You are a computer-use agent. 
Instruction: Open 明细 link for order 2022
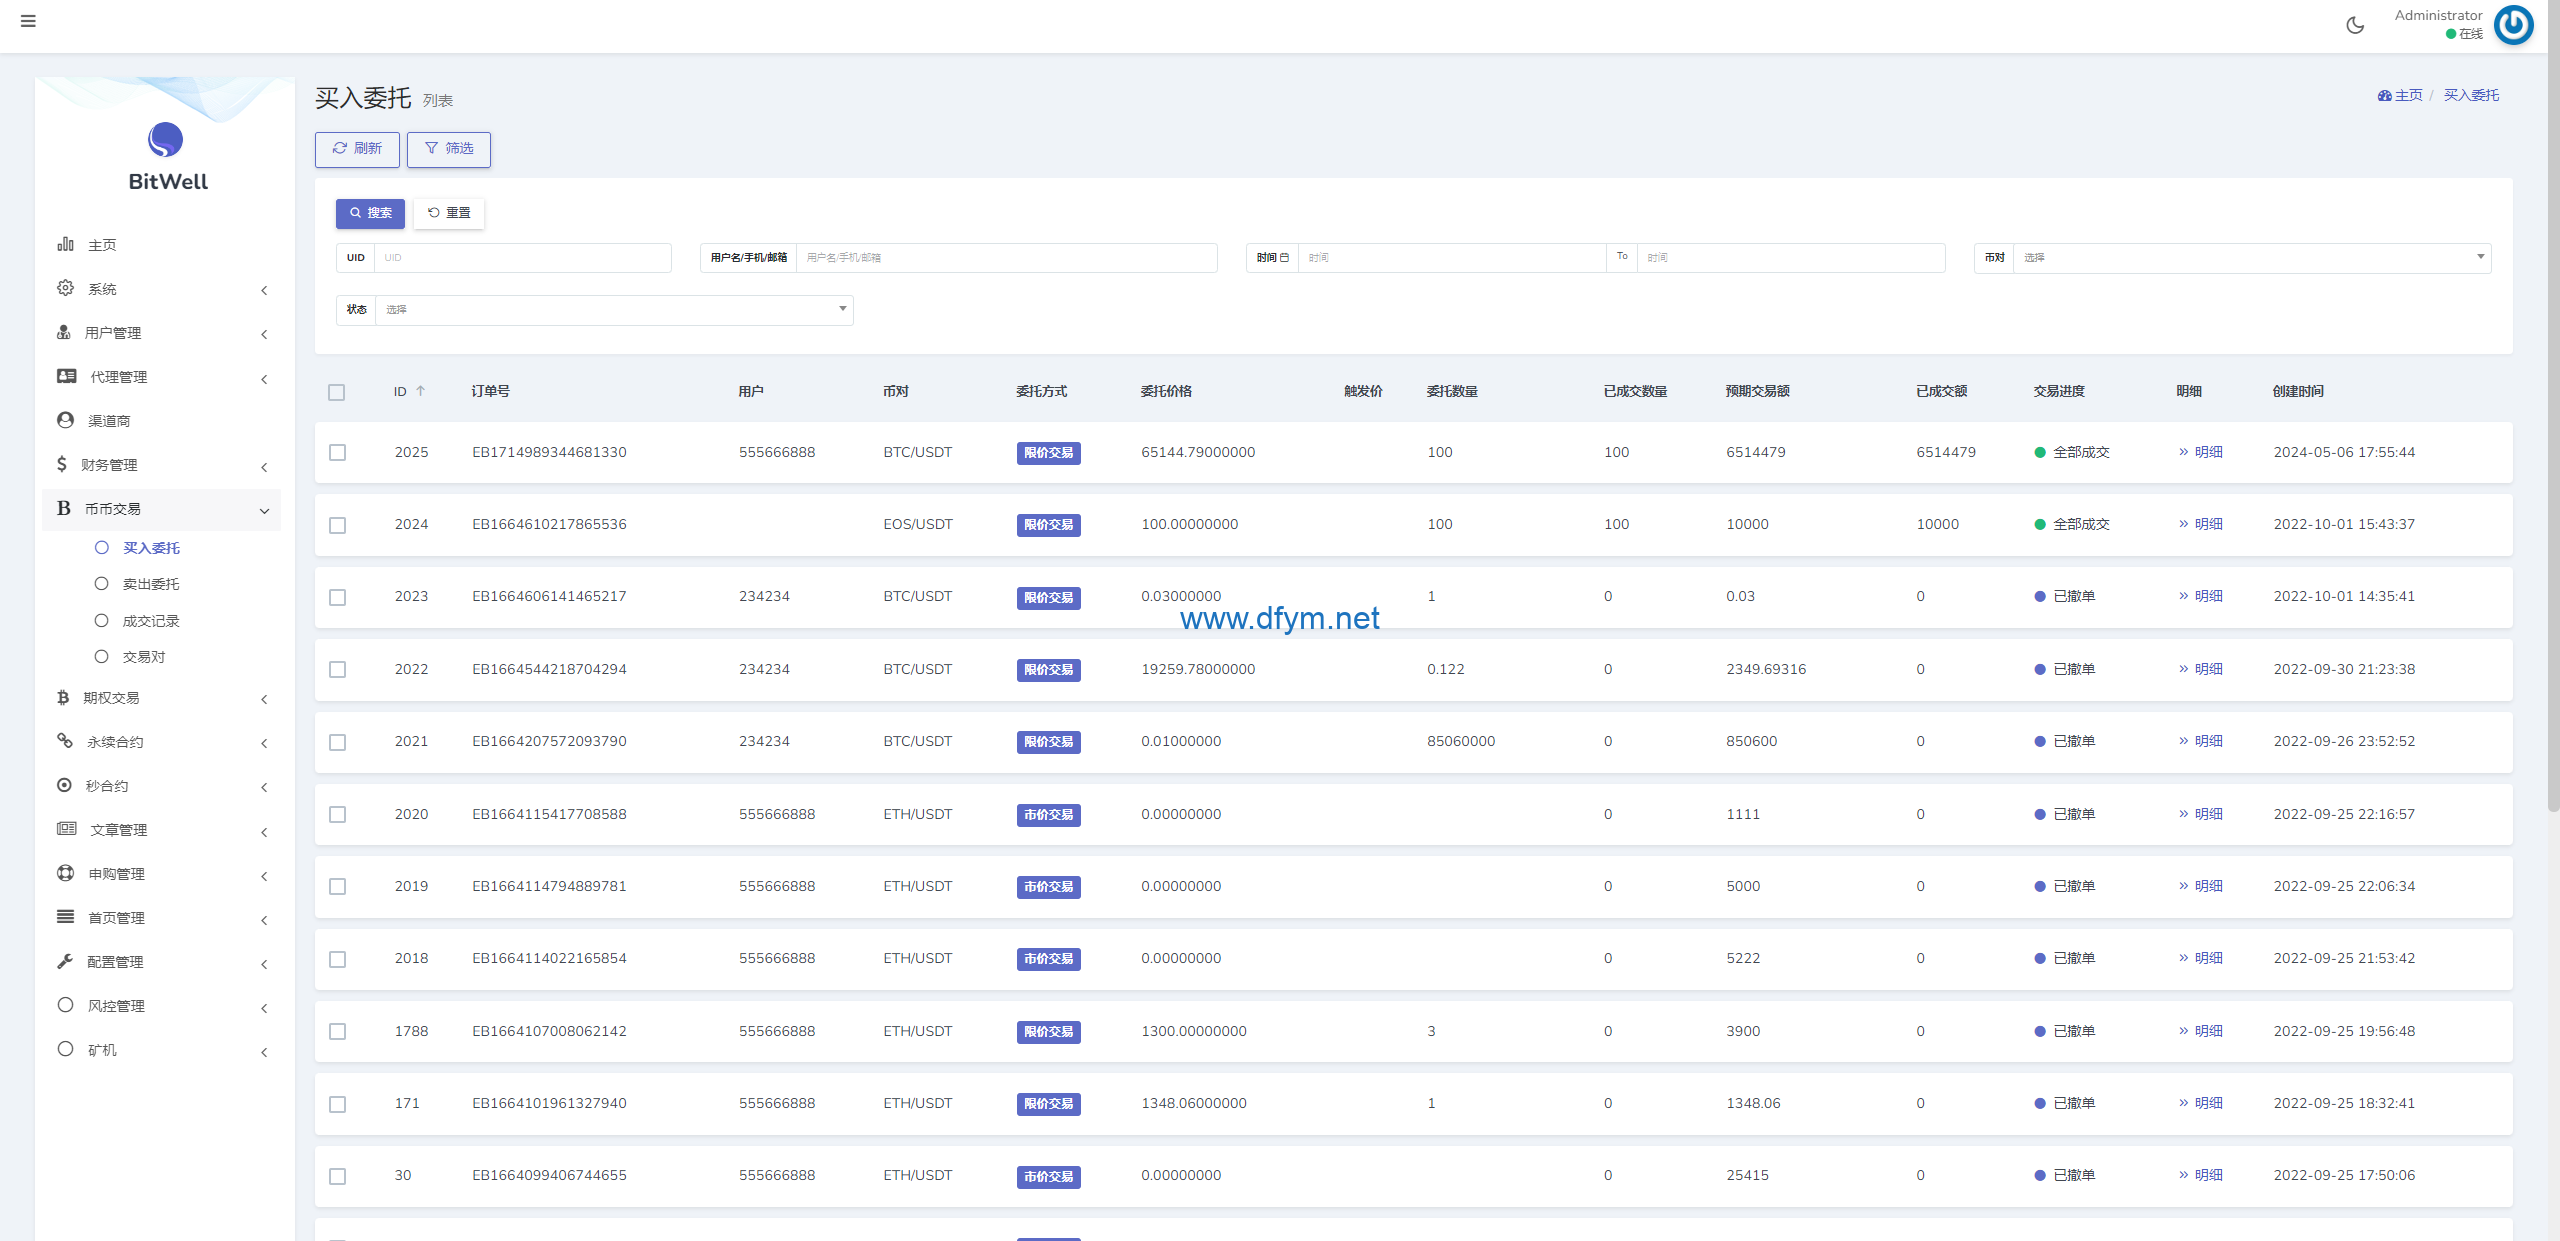(2200, 669)
